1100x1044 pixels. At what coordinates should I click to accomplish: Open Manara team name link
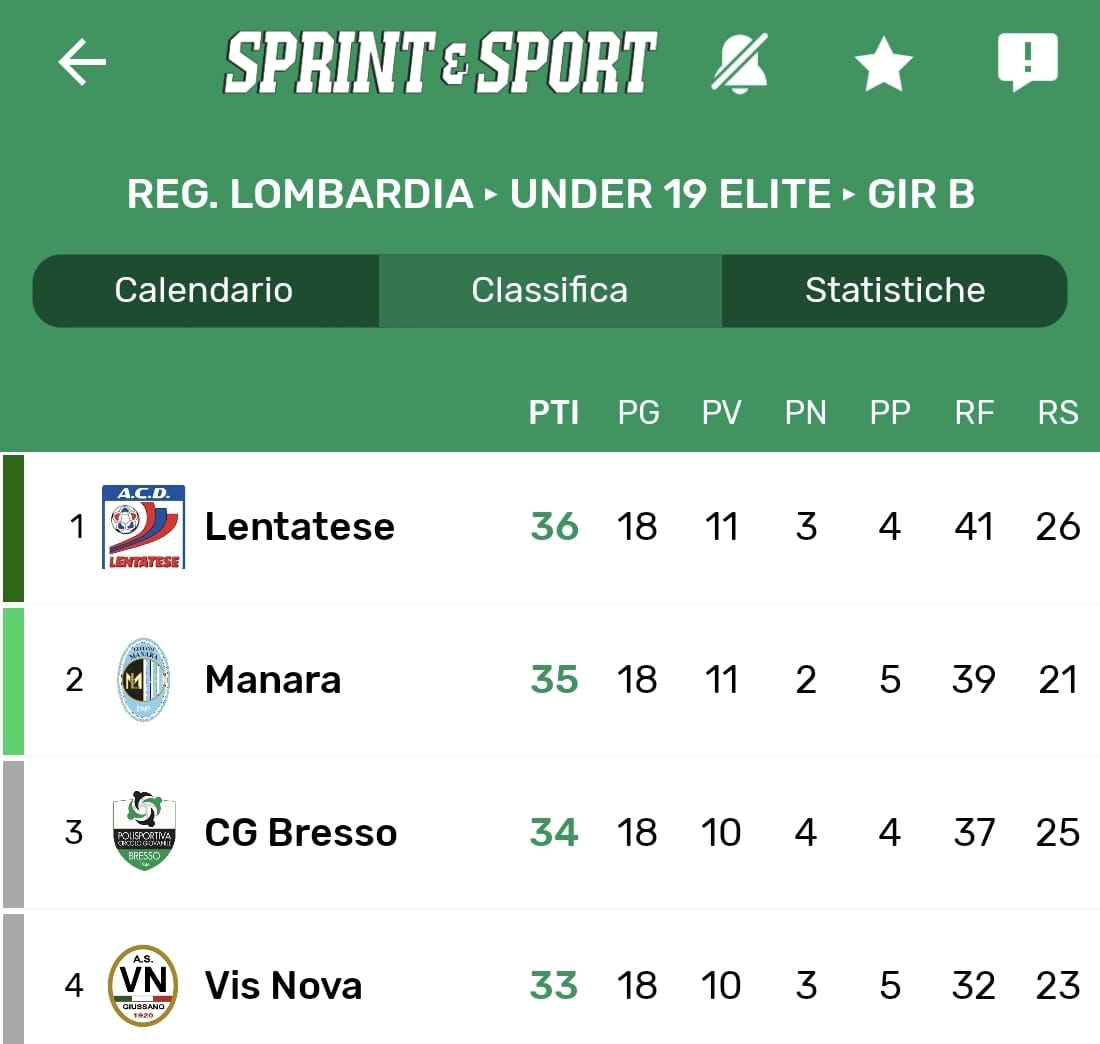273,680
